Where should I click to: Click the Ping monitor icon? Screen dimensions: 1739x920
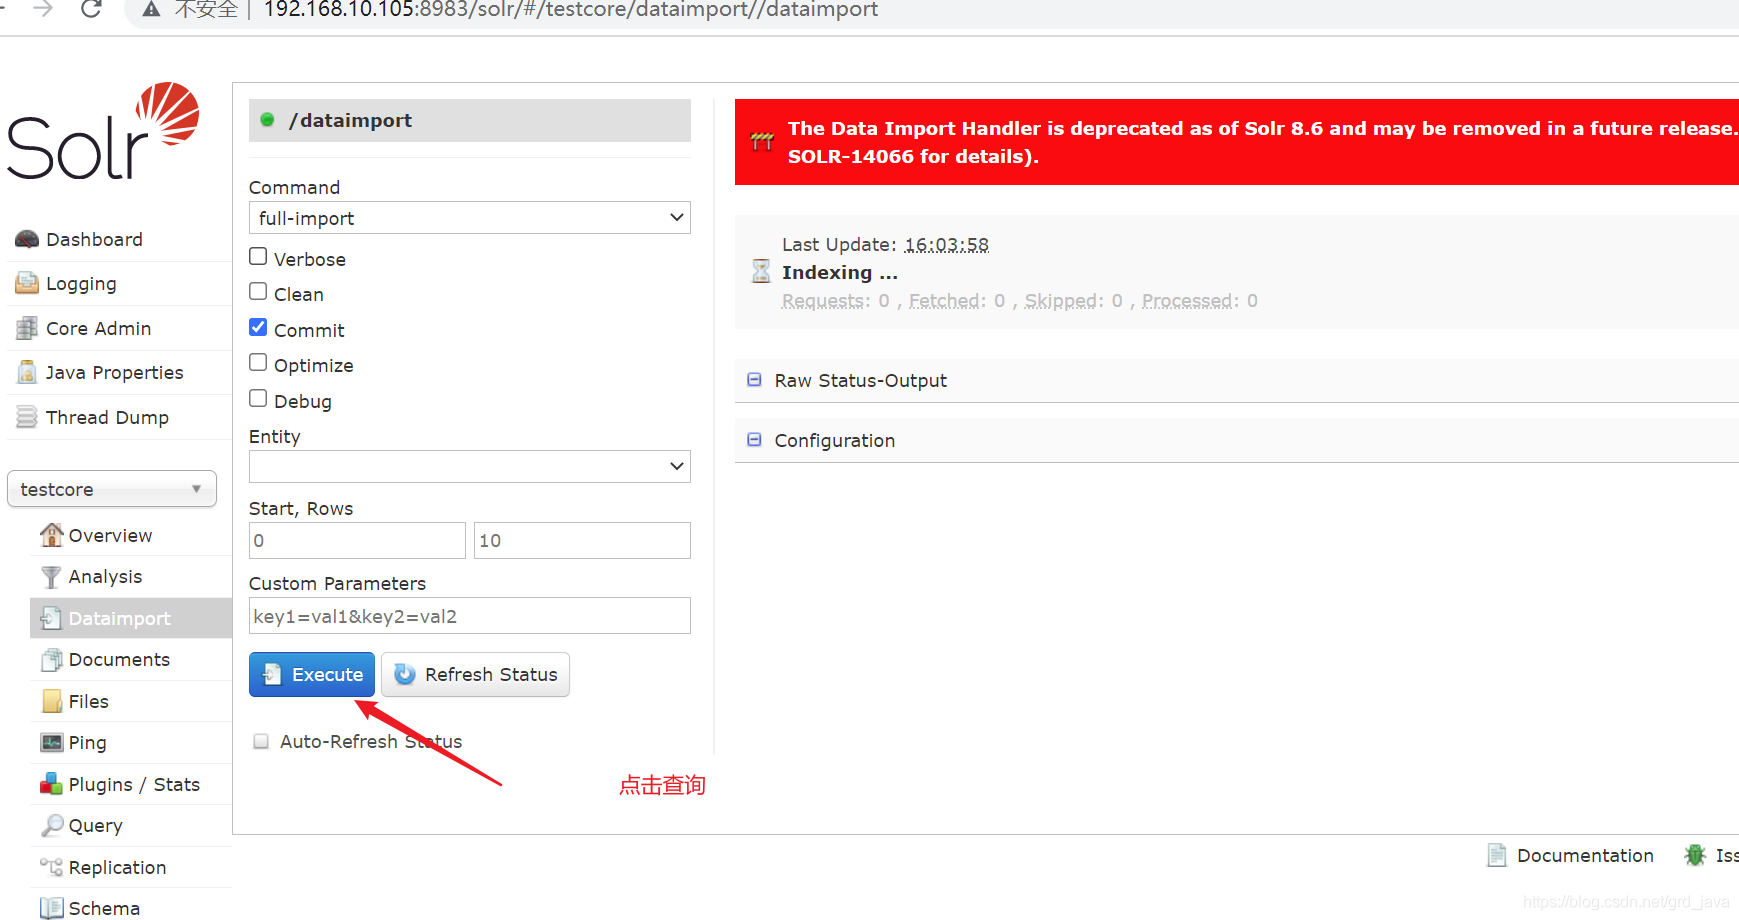(x=51, y=743)
